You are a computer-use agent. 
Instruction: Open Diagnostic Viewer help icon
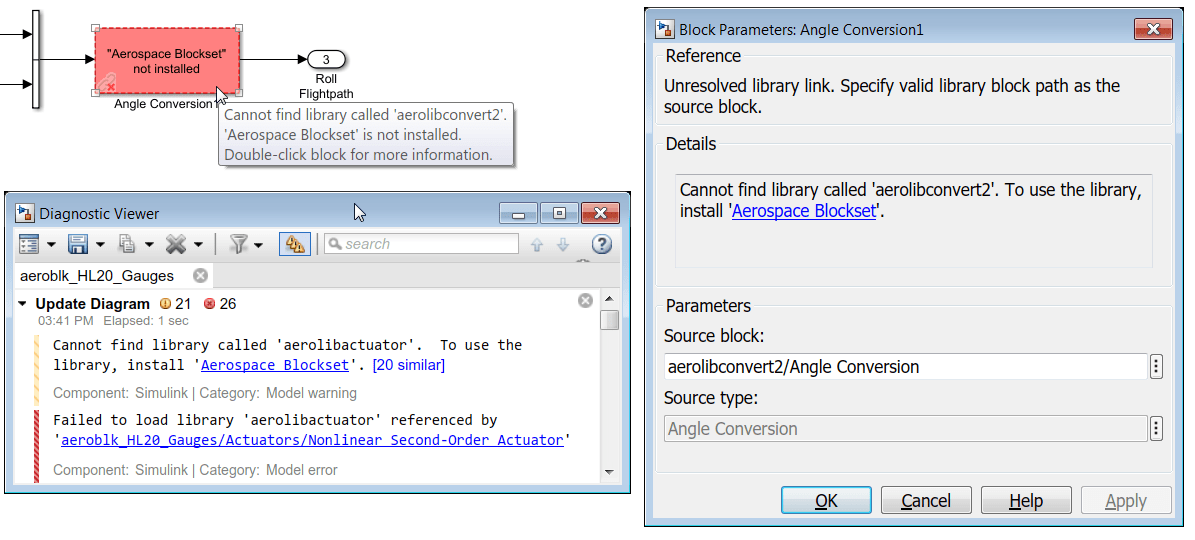(x=601, y=244)
